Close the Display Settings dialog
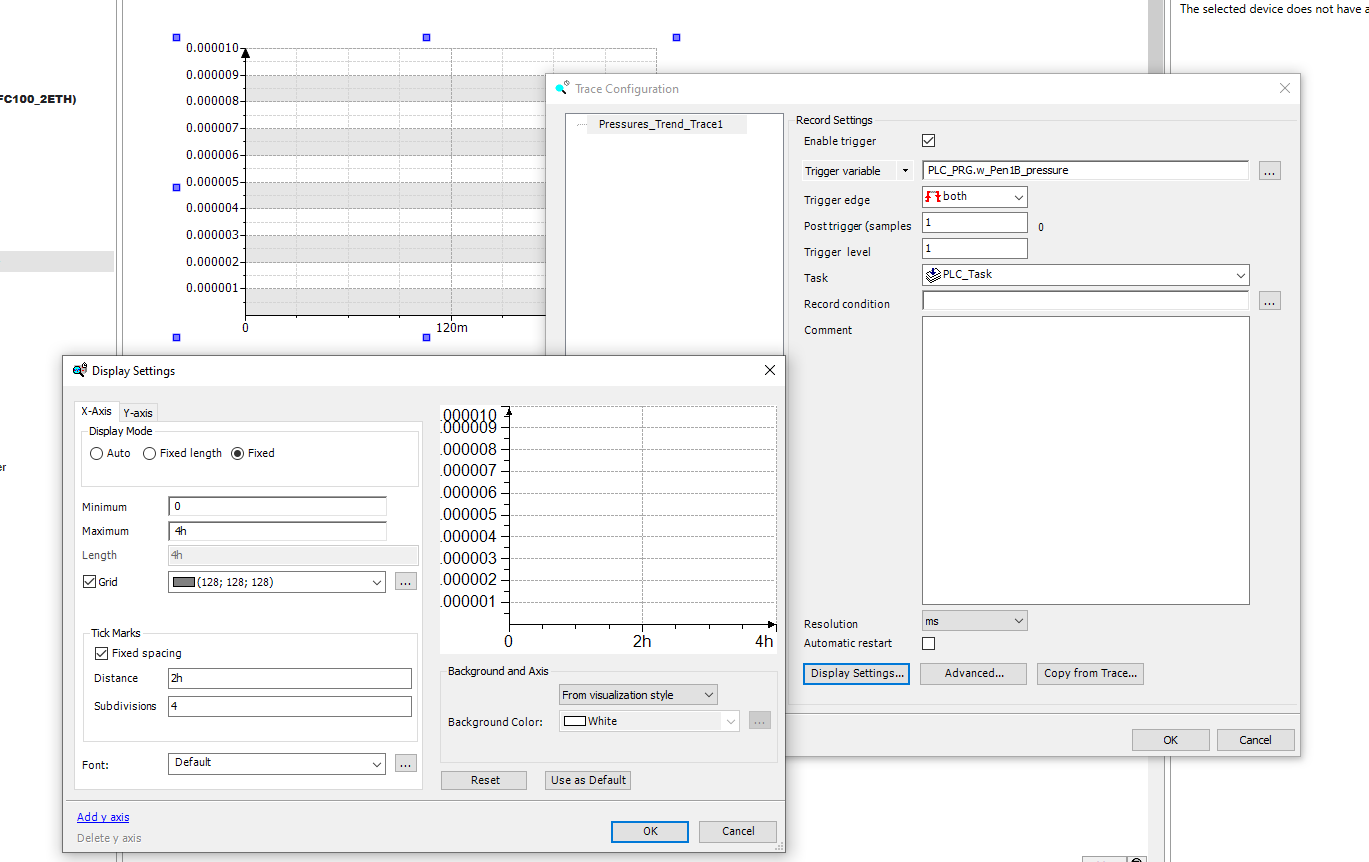This screenshot has height=862, width=1369. (769, 370)
